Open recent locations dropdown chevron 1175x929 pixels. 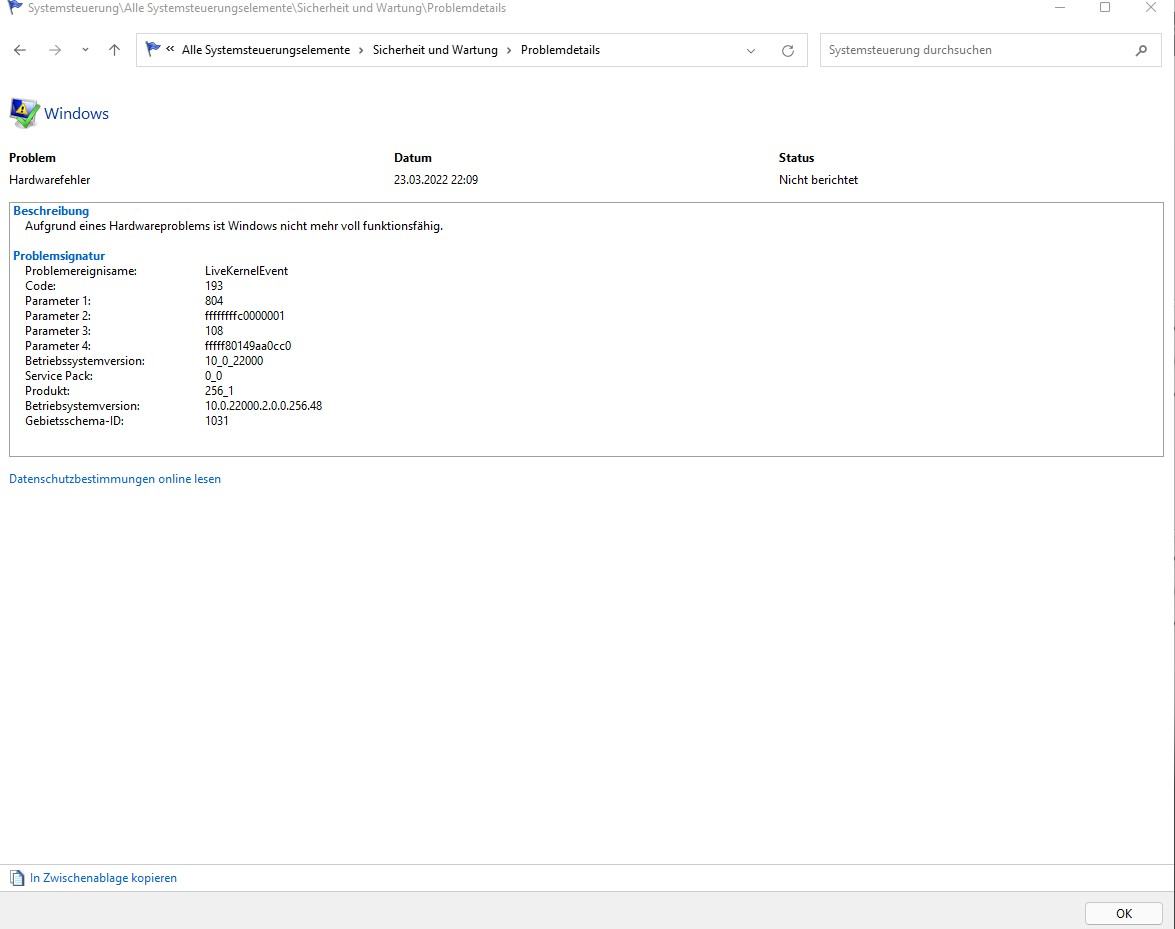(85, 50)
